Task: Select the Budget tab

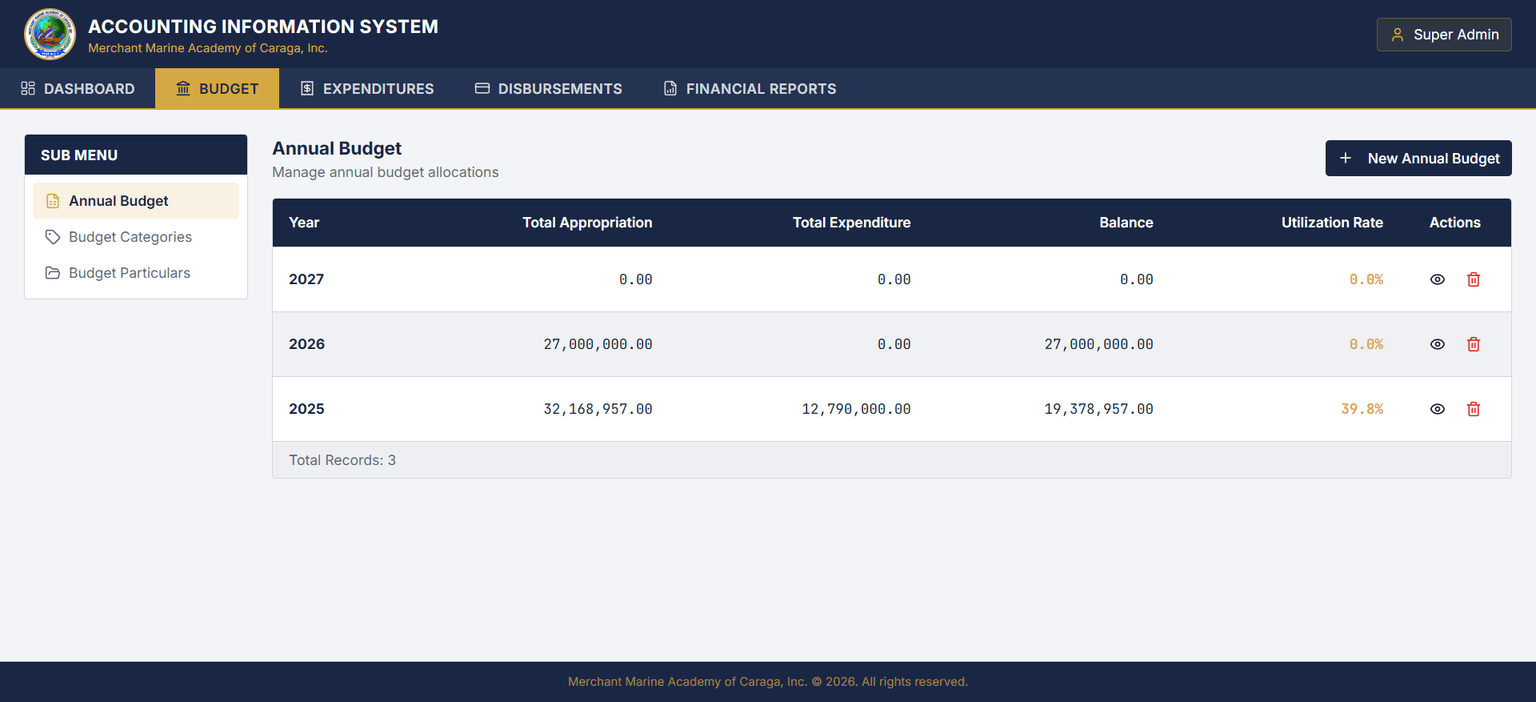Action: (x=217, y=88)
